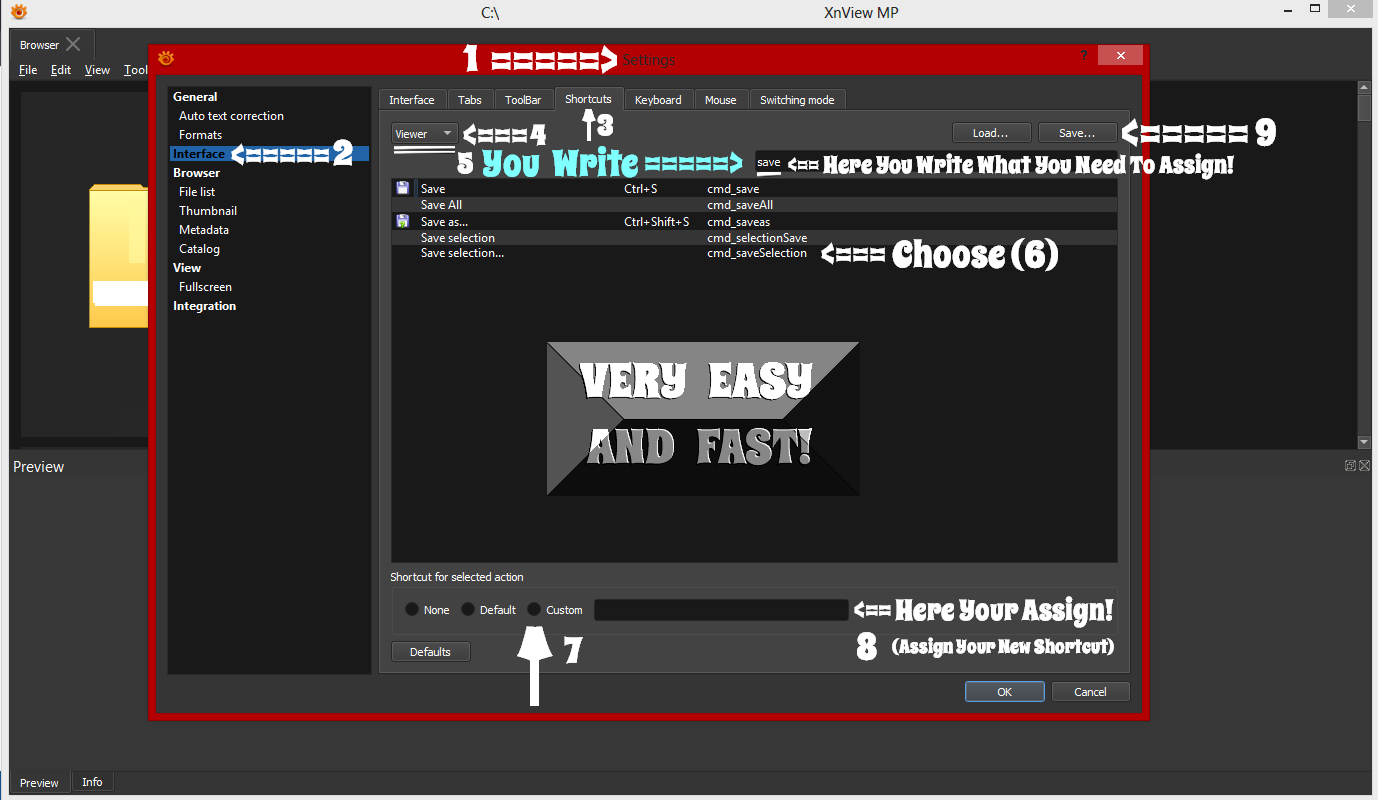The width and height of the screenshot is (1378, 800).
Task: Select the "Save All" action row
Action: (x=754, y=205)
